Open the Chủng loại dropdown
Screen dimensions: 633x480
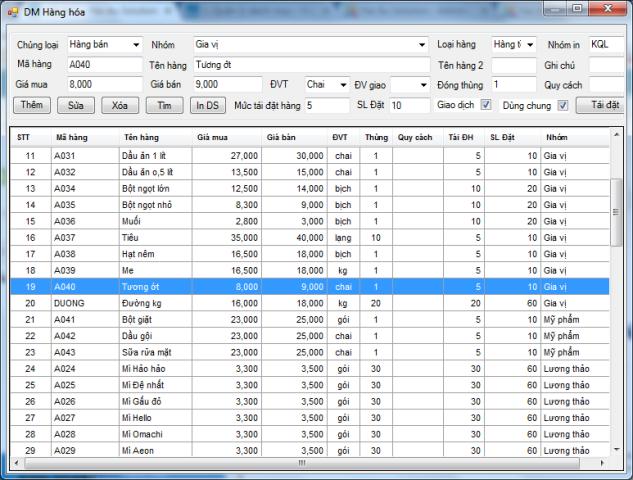136,44
